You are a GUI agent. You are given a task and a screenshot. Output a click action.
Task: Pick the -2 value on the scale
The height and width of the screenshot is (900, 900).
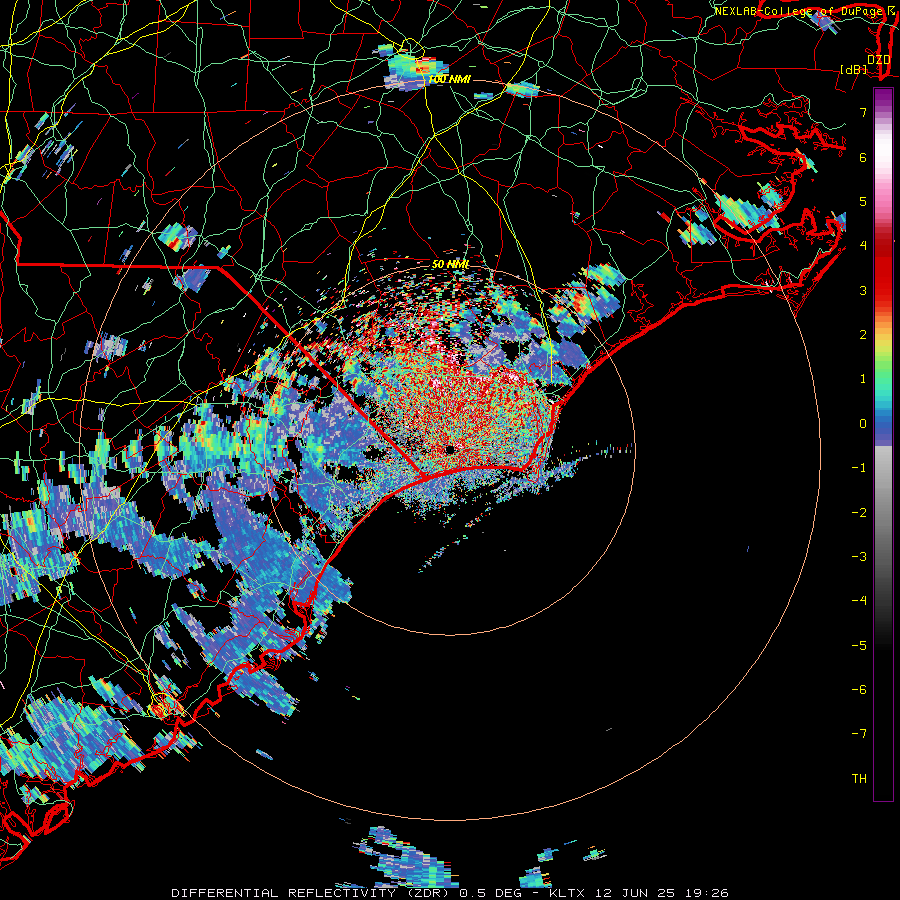point(859,513)
